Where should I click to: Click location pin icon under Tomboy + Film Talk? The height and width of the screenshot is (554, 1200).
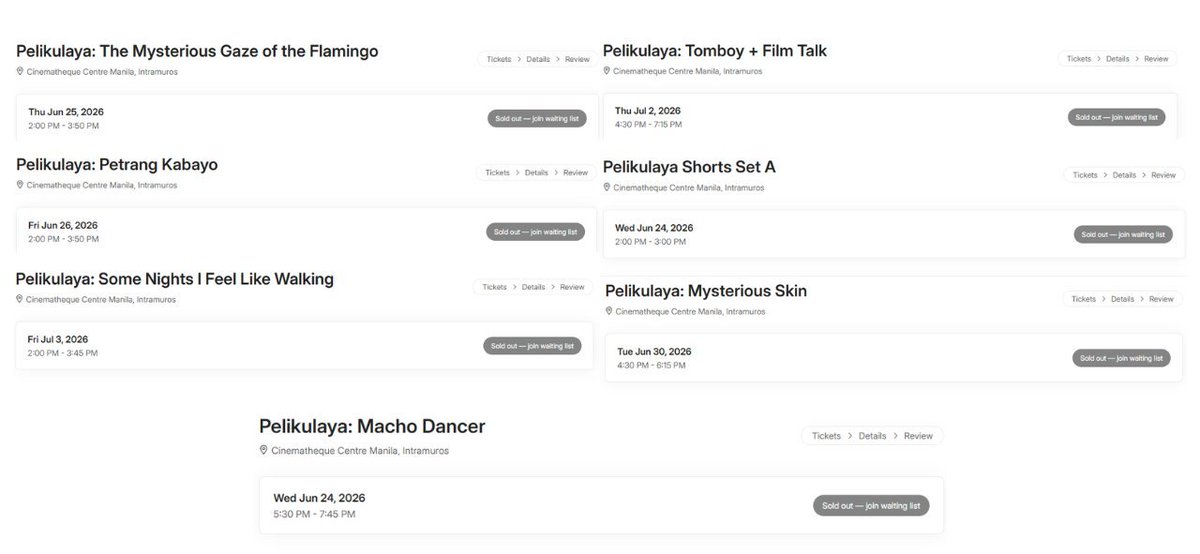(x=607, y=72)
